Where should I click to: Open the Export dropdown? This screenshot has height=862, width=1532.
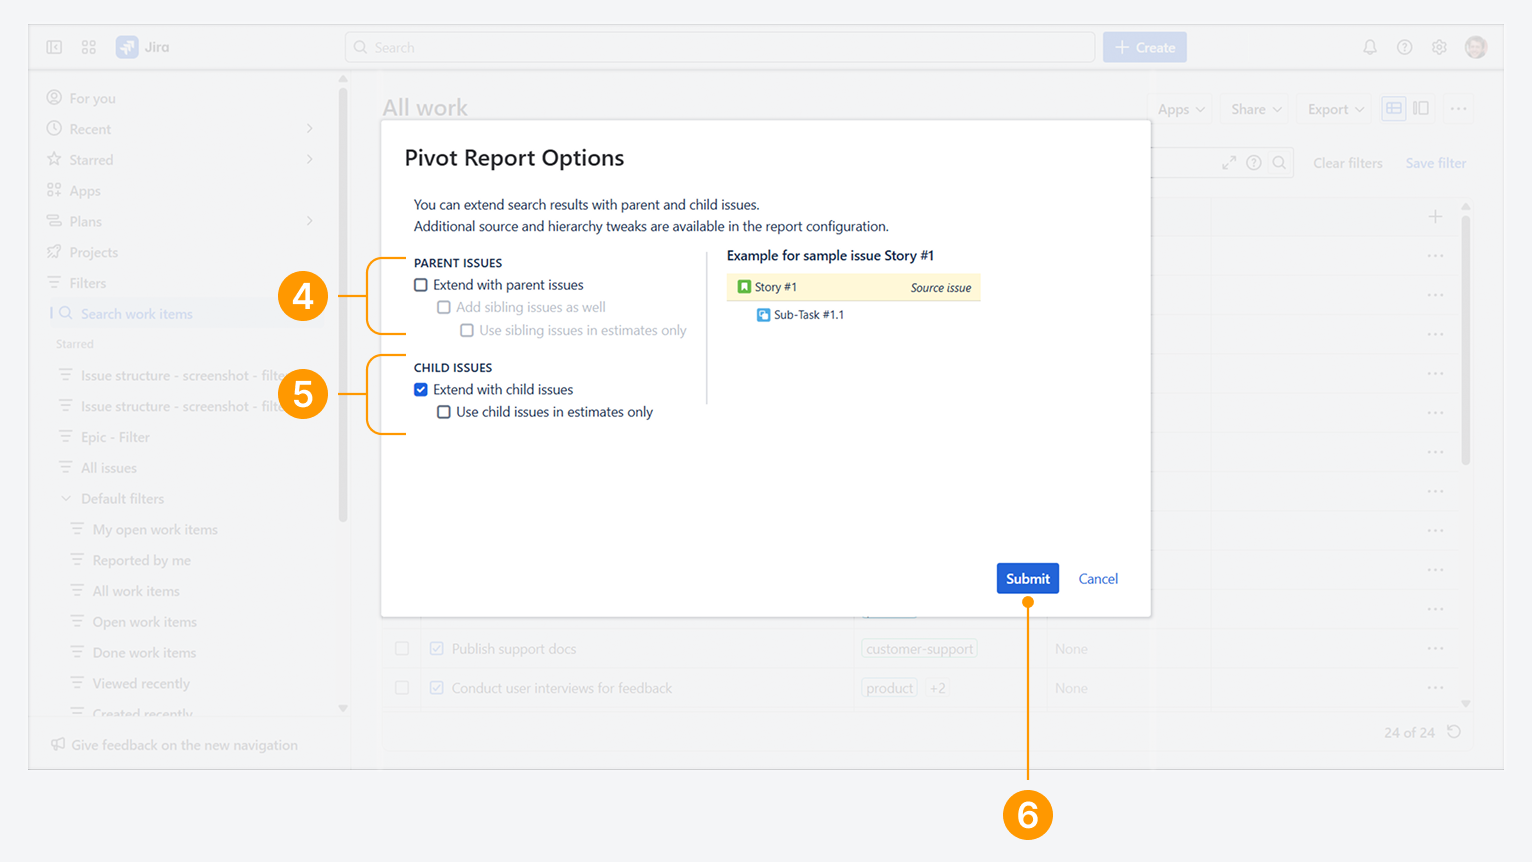(1336, 109)
